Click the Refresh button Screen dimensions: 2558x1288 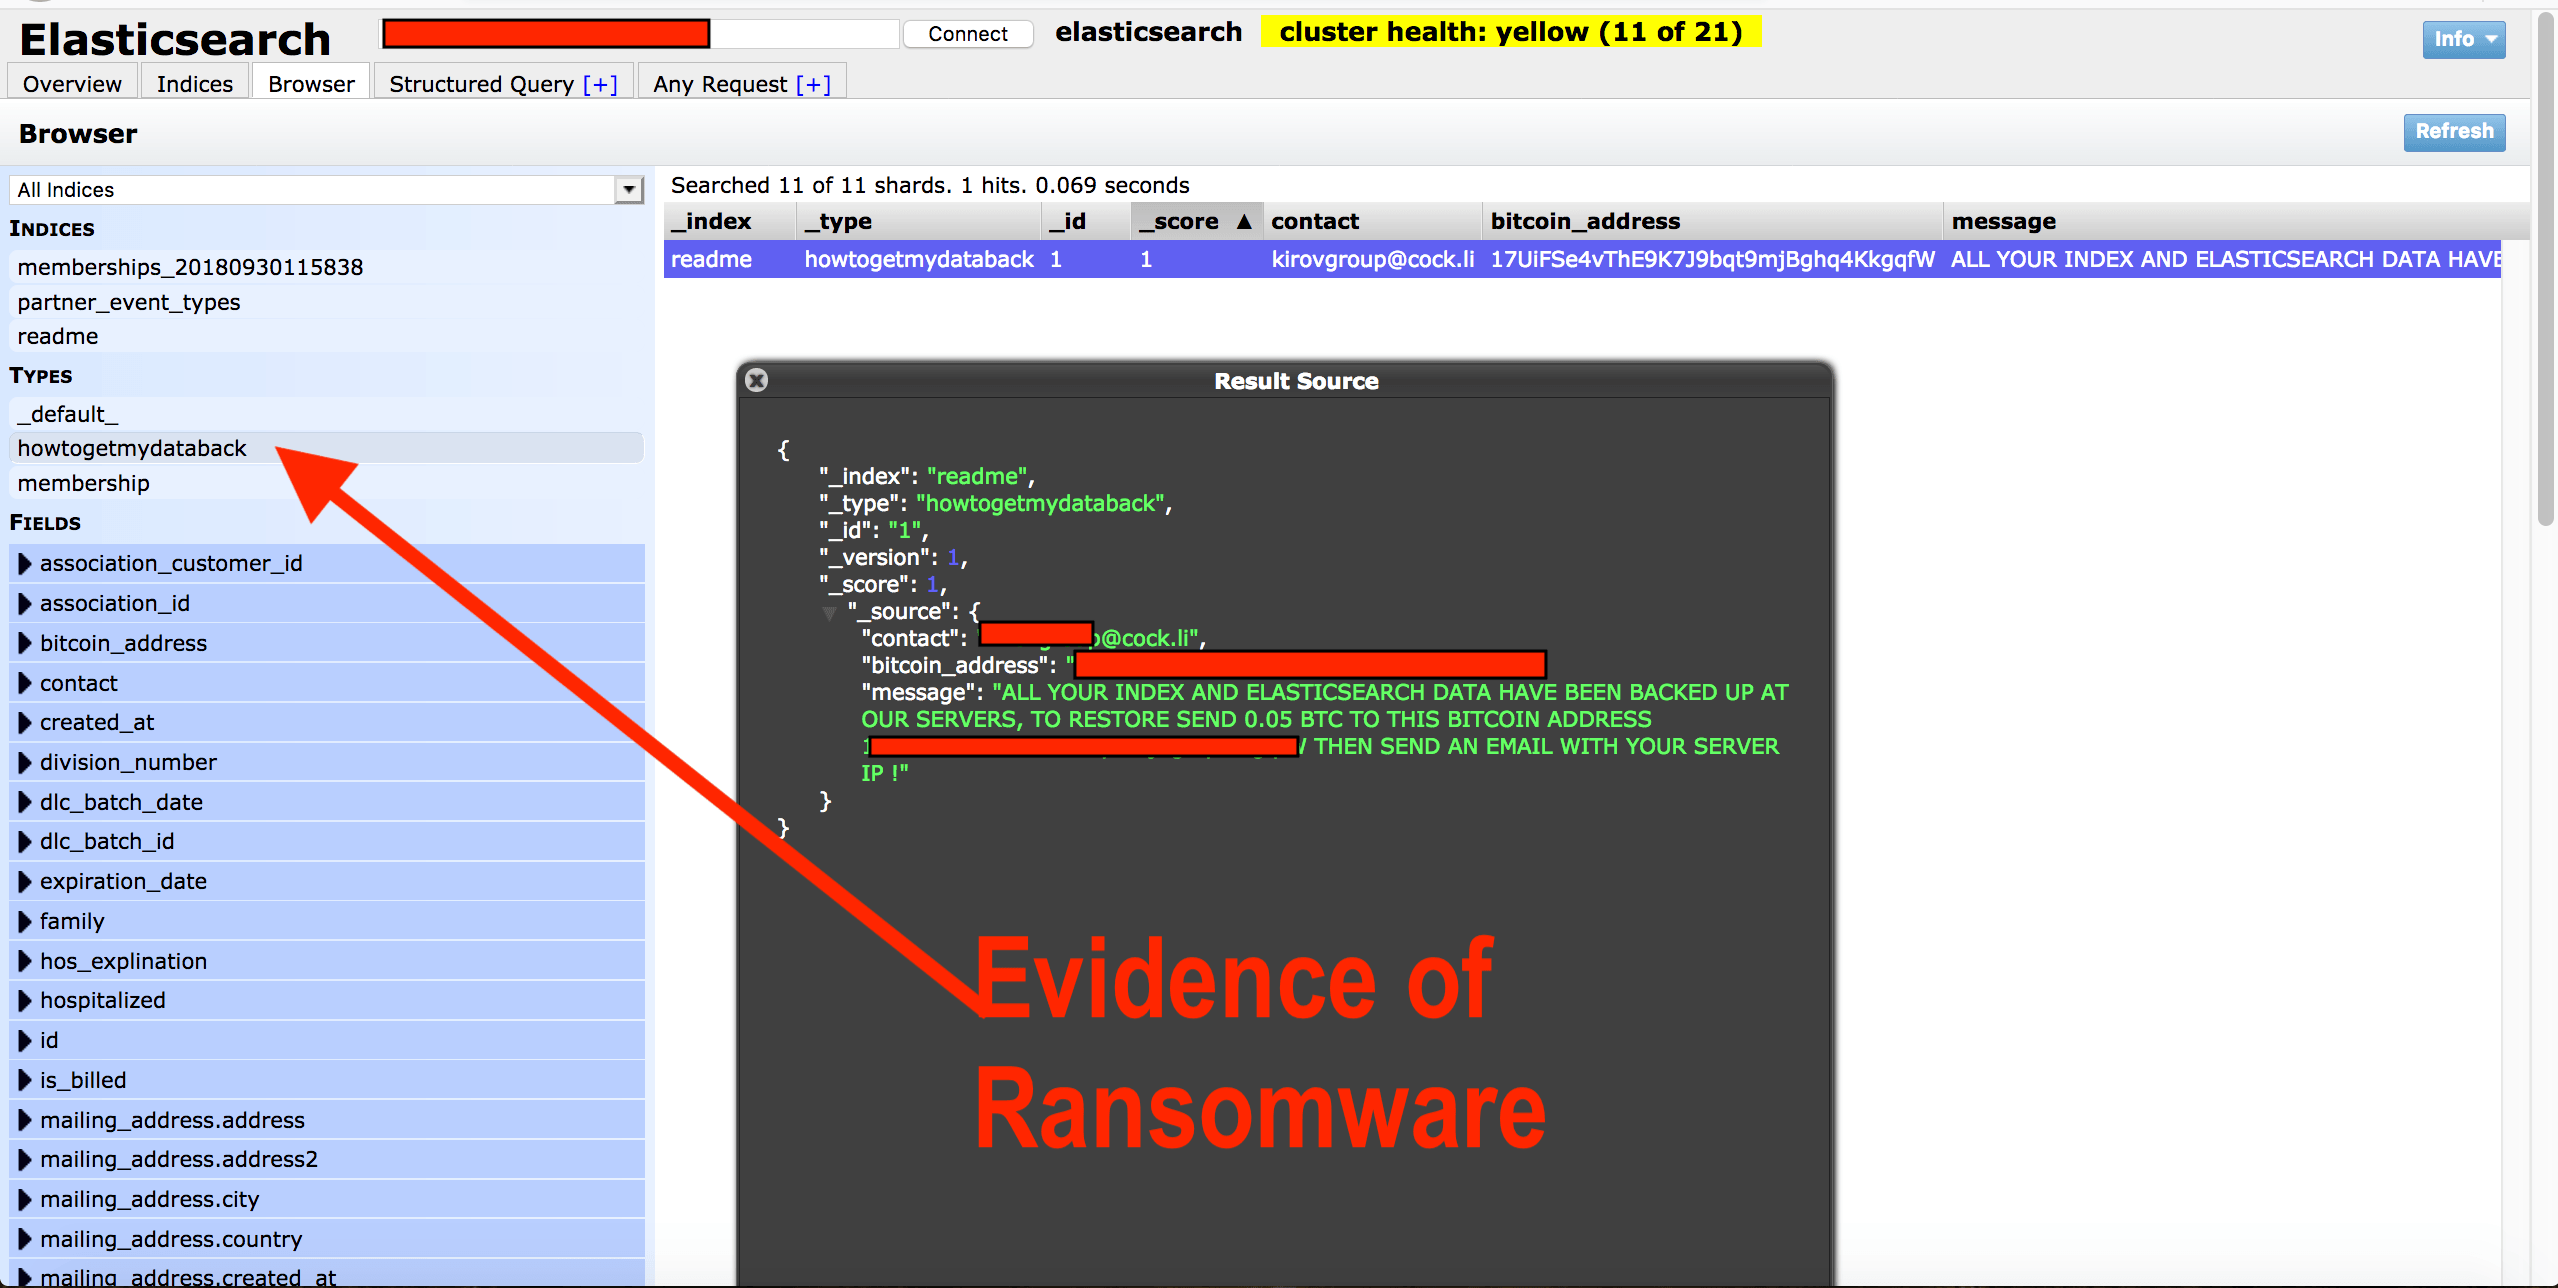pyautogui.click(x=2454, y=132)
